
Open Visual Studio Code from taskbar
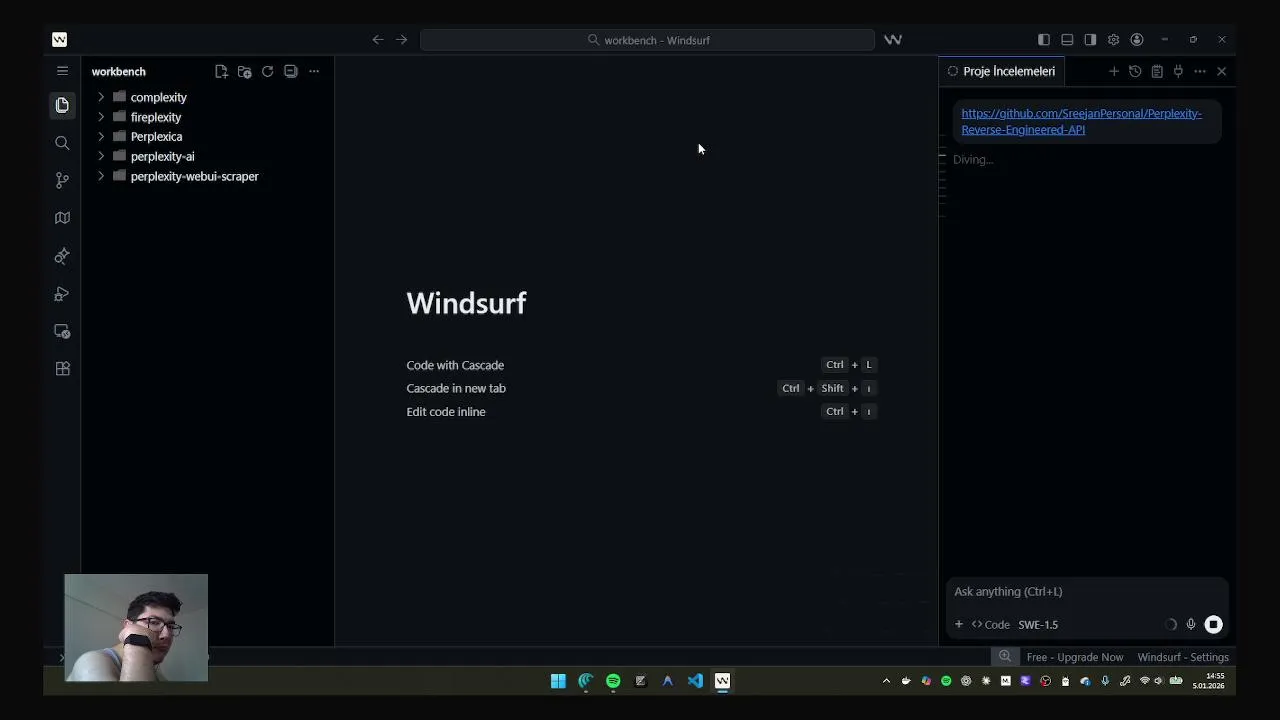point(695,681)
